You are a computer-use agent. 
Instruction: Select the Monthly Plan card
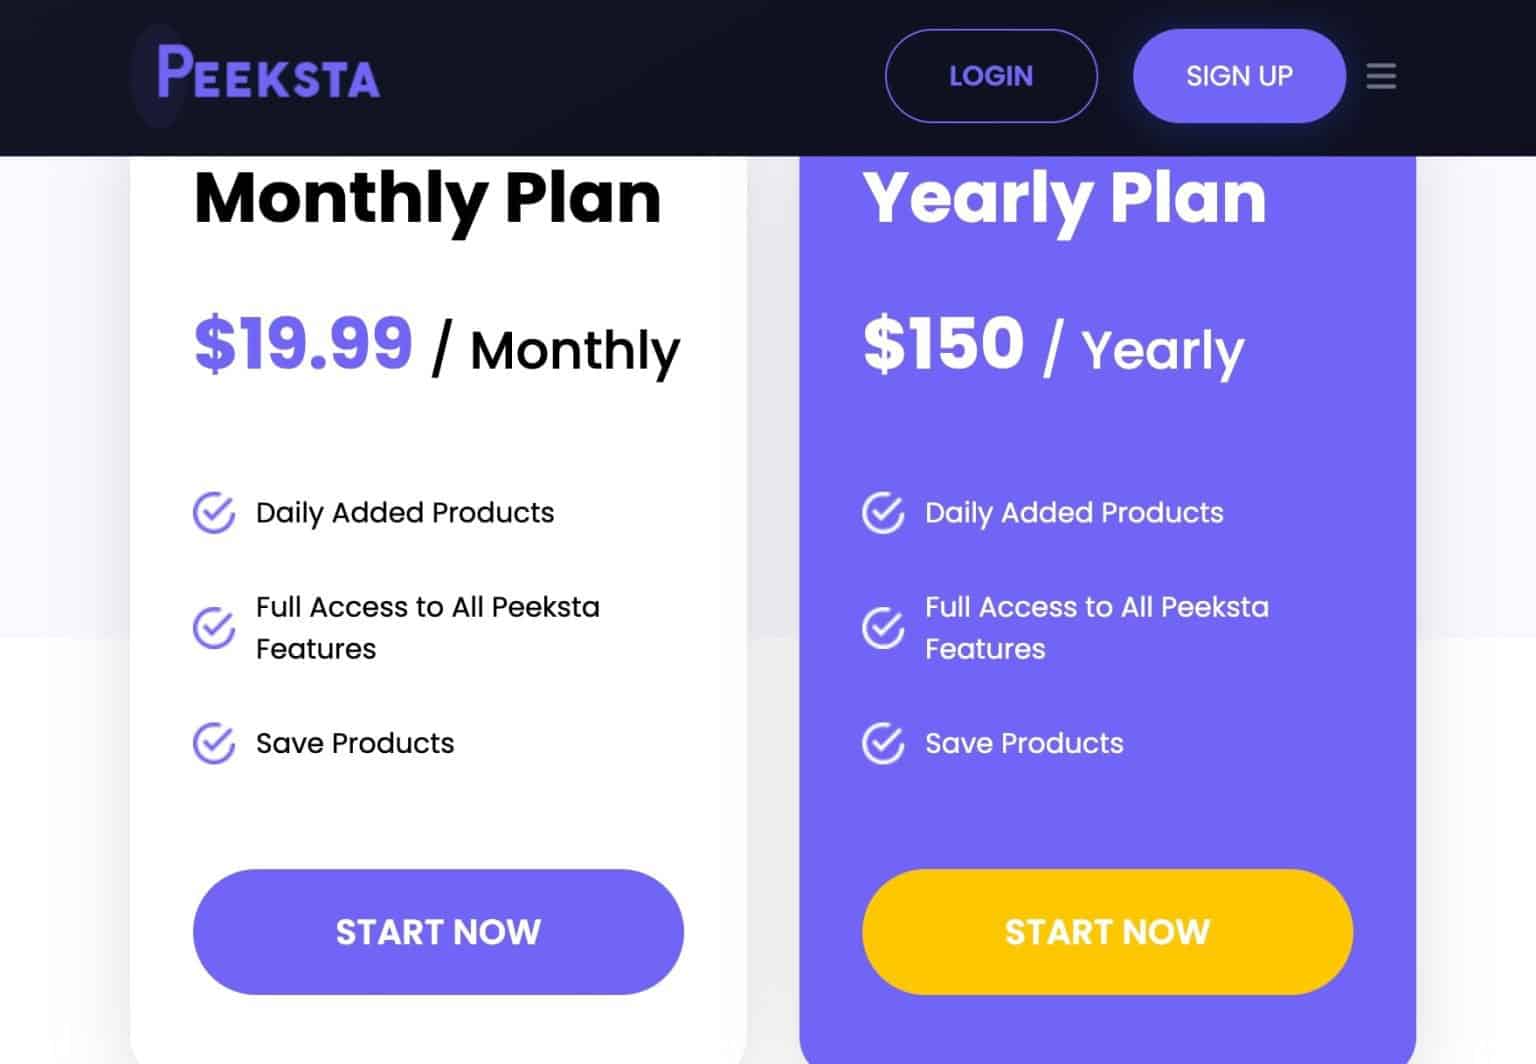pyautogui.click(x=438, y=430)
